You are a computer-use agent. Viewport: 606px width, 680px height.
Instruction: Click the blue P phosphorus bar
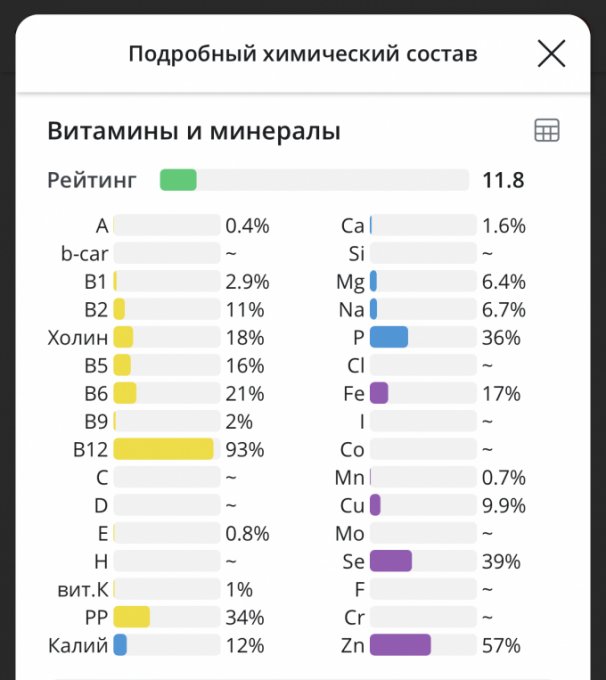[389, 338]
